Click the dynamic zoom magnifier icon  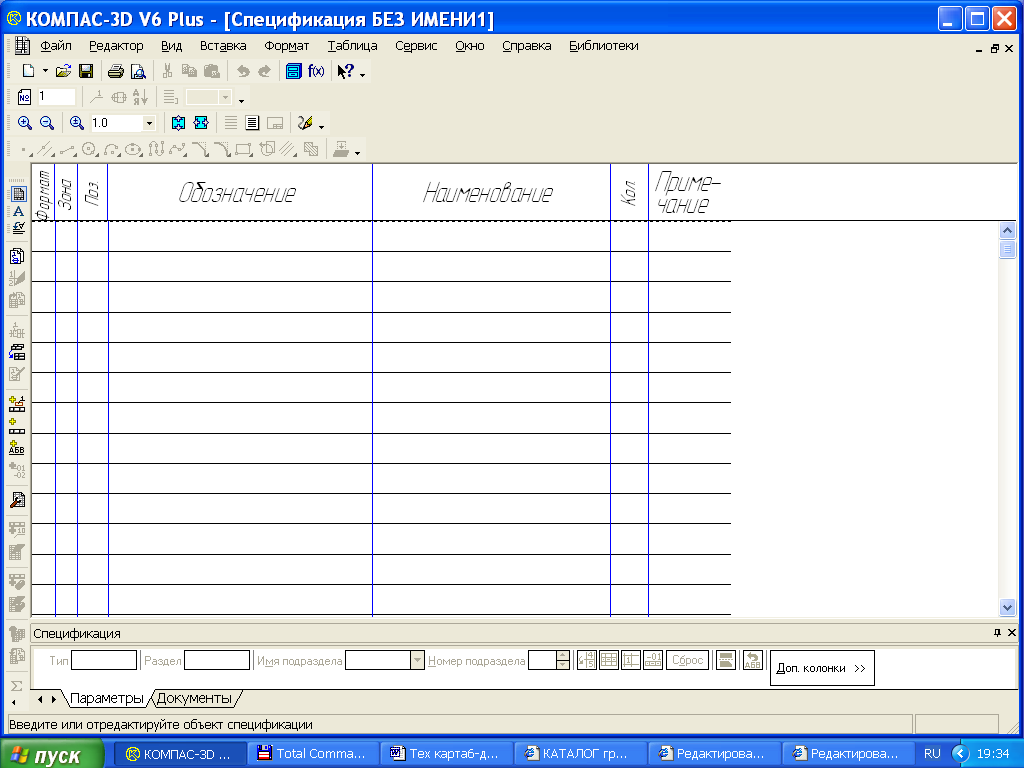(x=76, y=123)
